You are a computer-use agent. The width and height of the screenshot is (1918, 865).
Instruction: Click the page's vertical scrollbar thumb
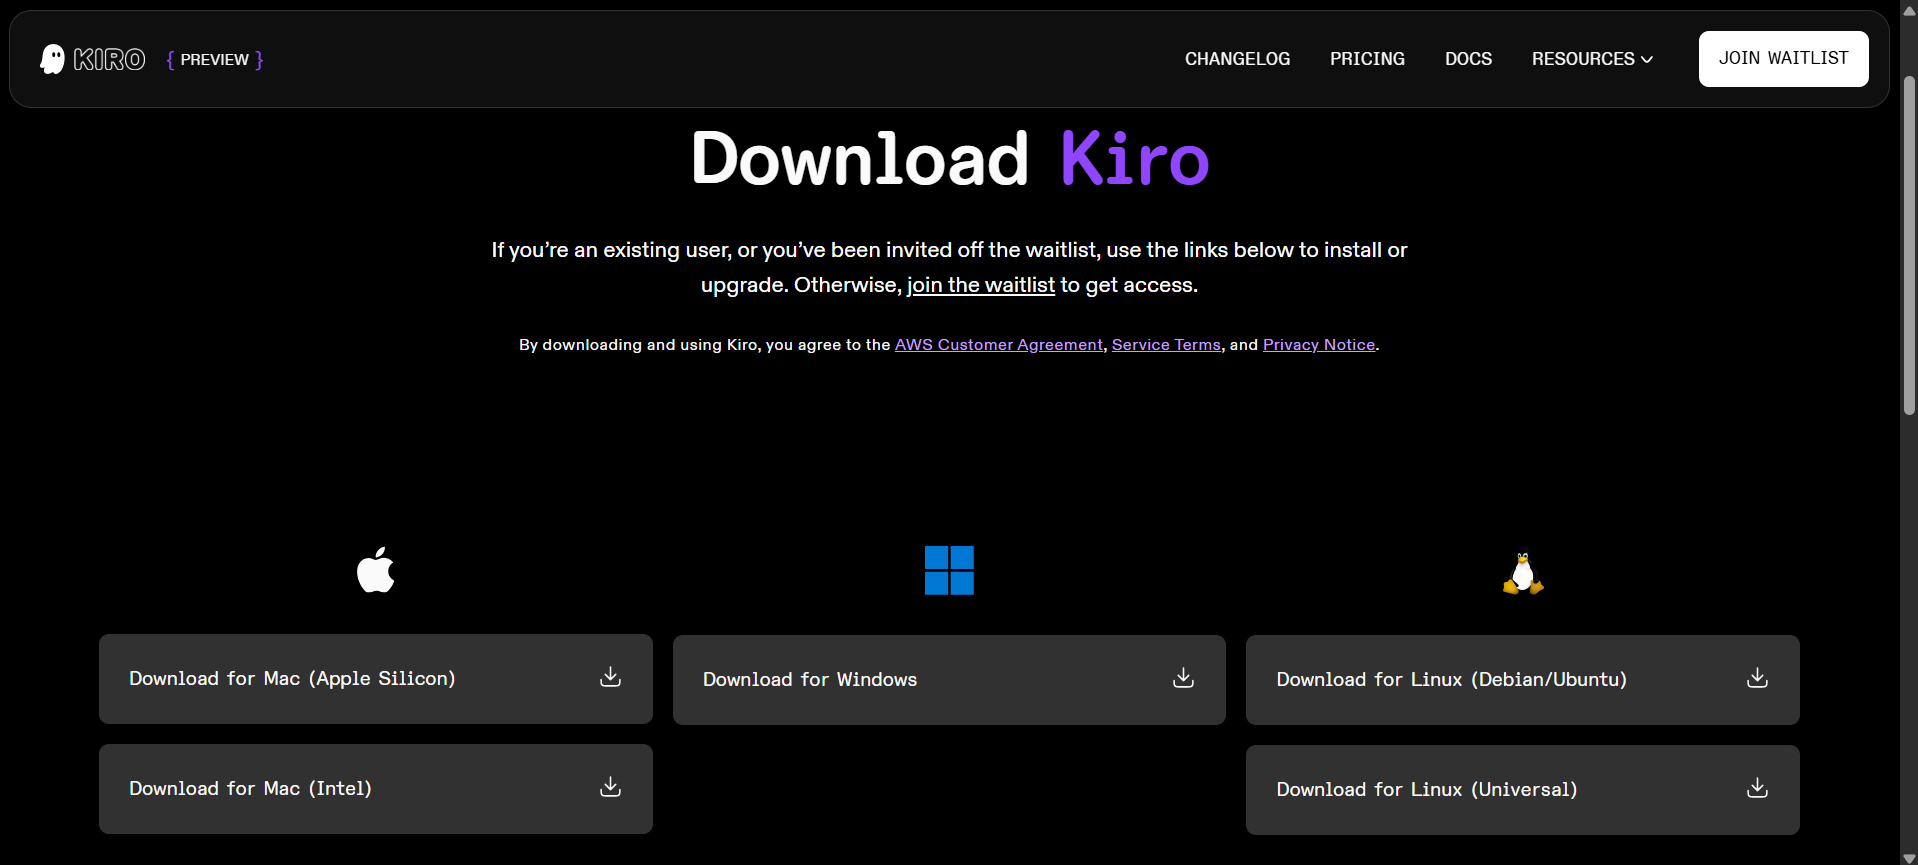(1909, 245)
